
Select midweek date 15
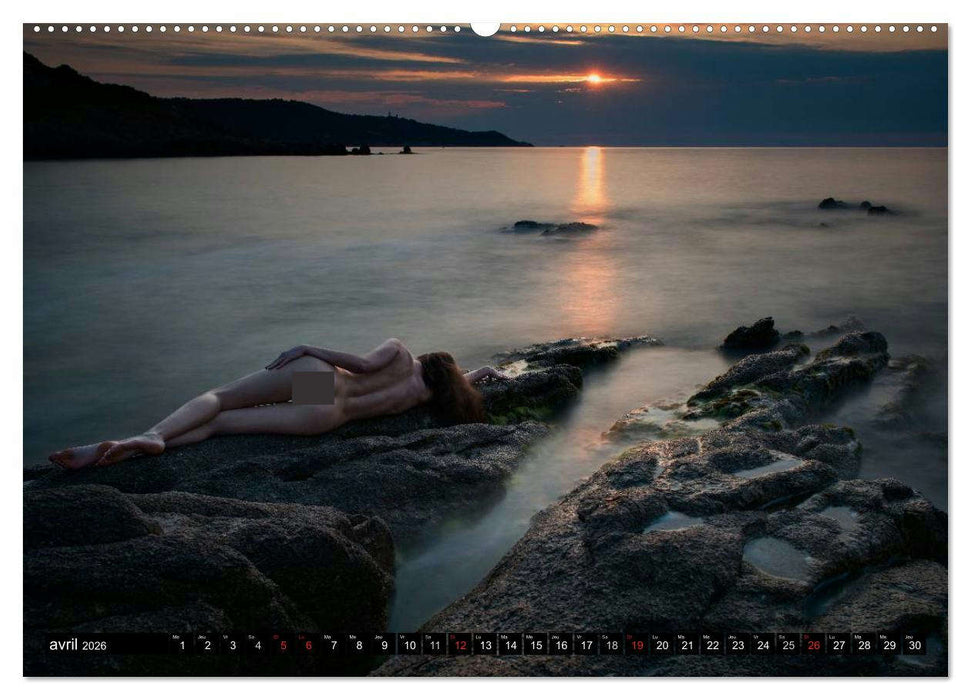tap(535, 646)
